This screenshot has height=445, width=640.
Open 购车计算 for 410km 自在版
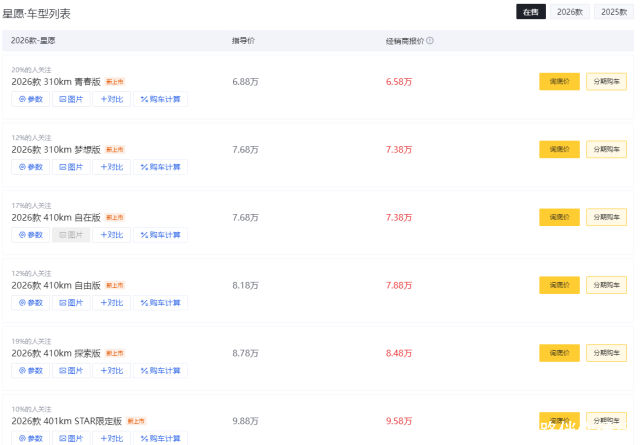pyautogui.click(x=160, y=235)
